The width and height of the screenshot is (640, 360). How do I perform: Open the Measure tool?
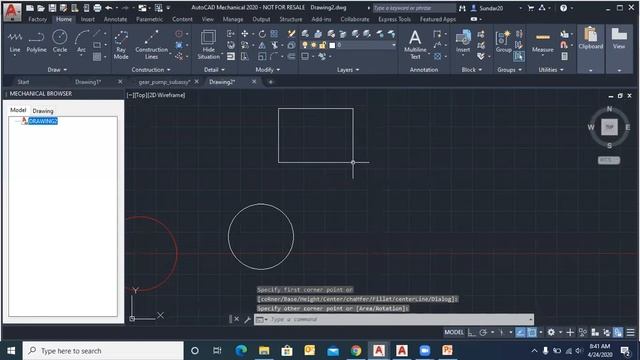click(x=542, y=42)
